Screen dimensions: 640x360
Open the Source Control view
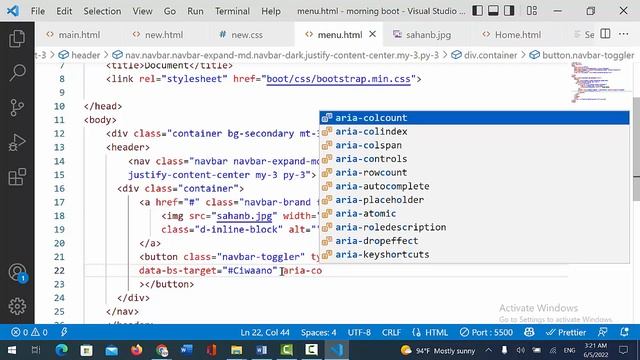17,107
